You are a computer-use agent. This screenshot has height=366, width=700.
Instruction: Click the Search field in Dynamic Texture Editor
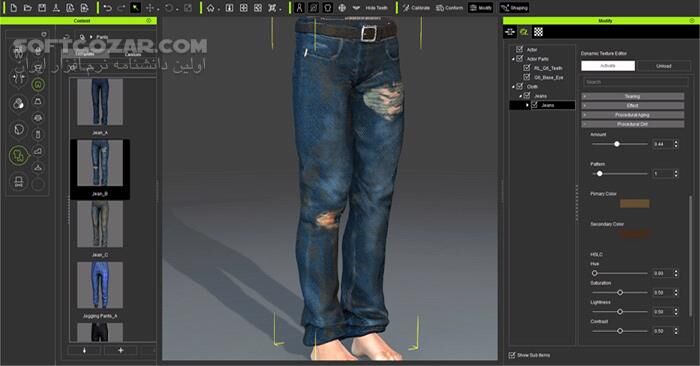pyautogui.click(x=636, y=82)
